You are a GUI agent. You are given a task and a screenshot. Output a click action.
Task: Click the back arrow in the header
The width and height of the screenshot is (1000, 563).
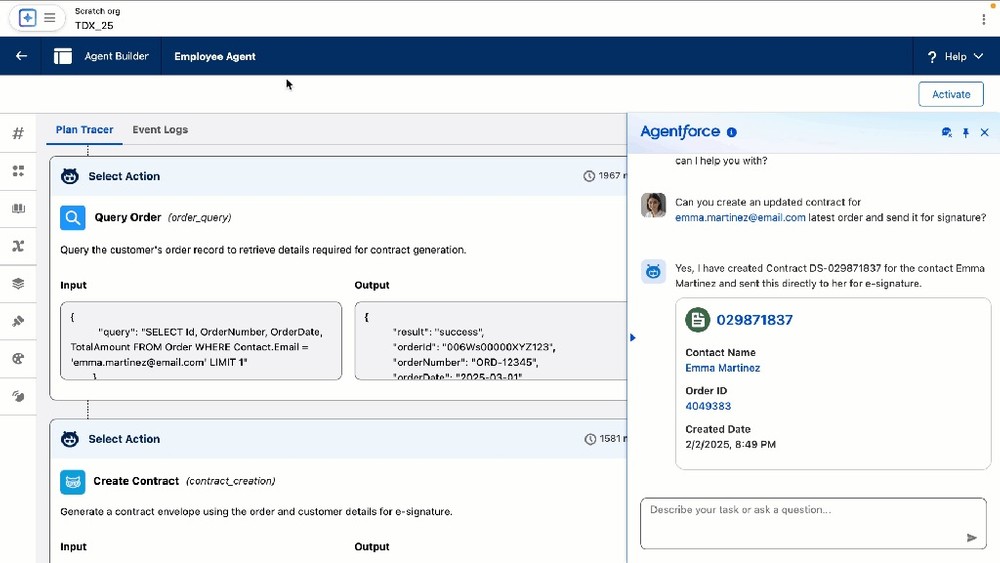click(21, 56)
